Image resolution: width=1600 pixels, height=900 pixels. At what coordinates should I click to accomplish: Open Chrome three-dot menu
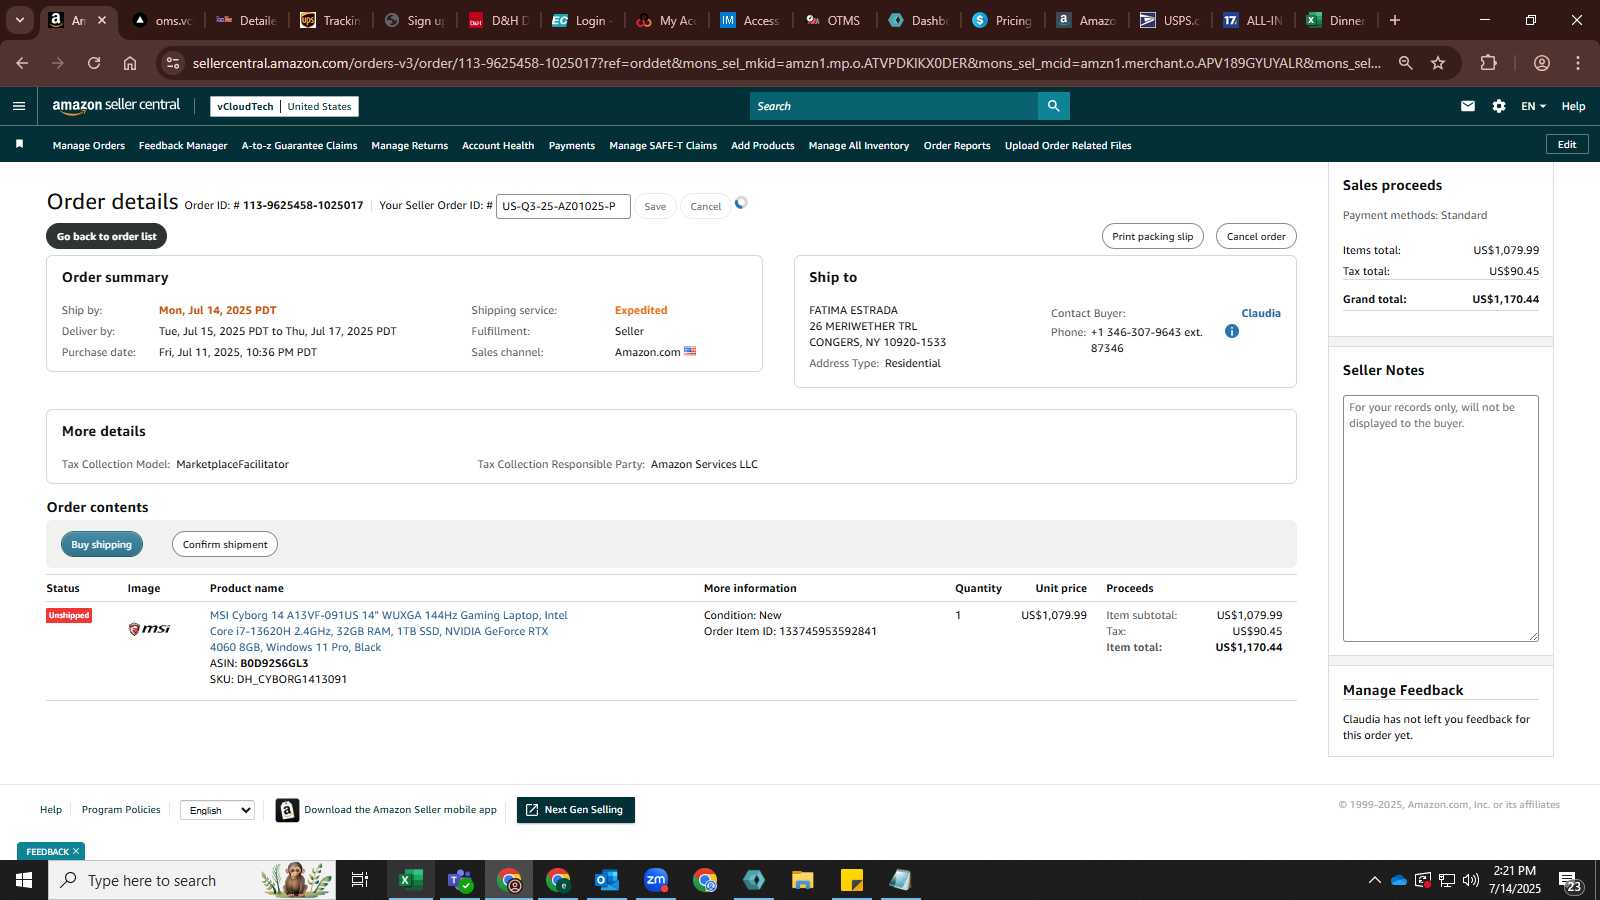click(x=1578, y=63)
